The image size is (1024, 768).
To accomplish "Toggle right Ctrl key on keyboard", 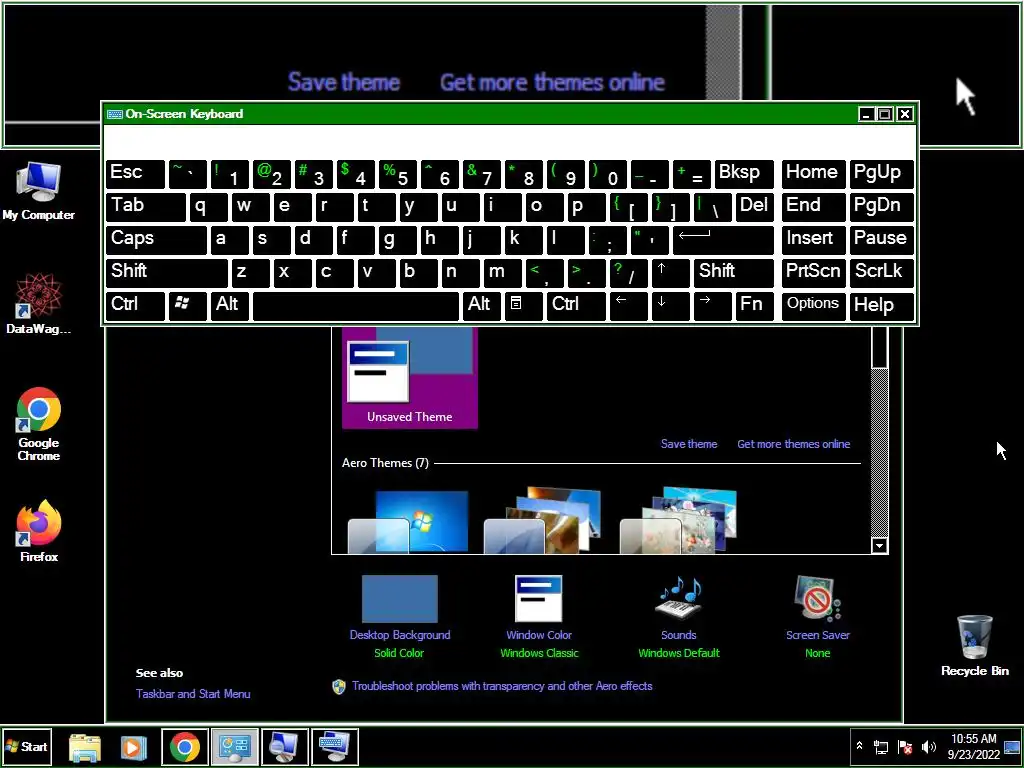I will [576, 304].
